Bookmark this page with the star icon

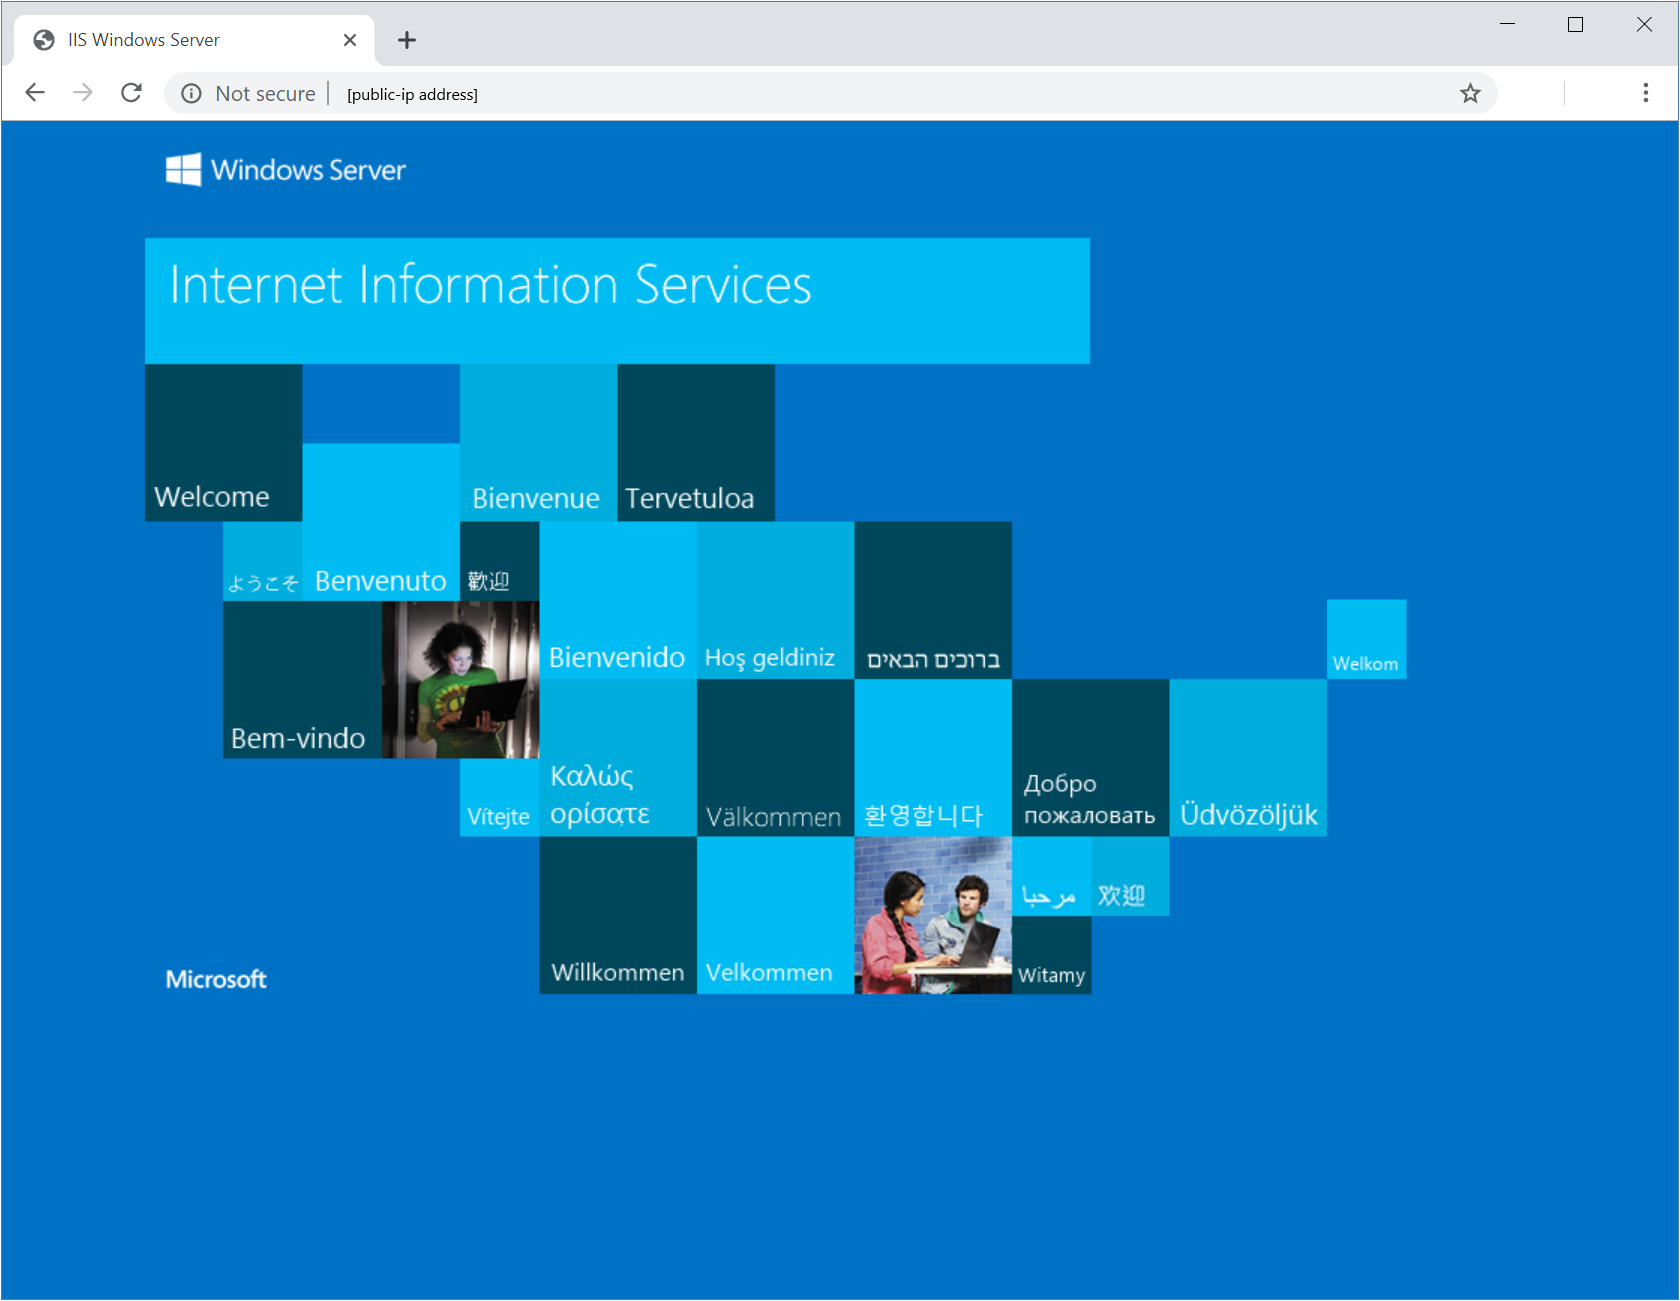coord(1470,93)
